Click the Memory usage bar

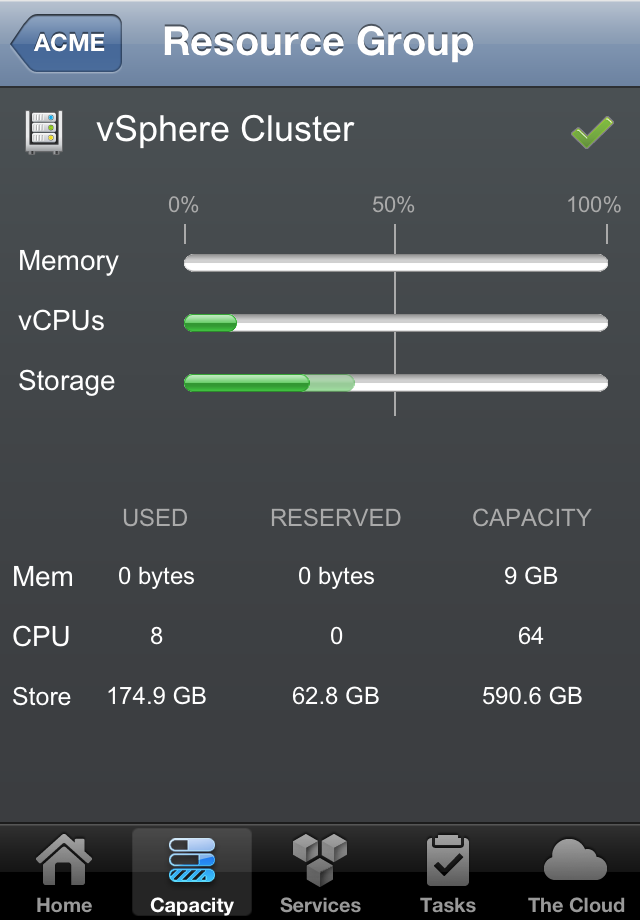[396, 263]
